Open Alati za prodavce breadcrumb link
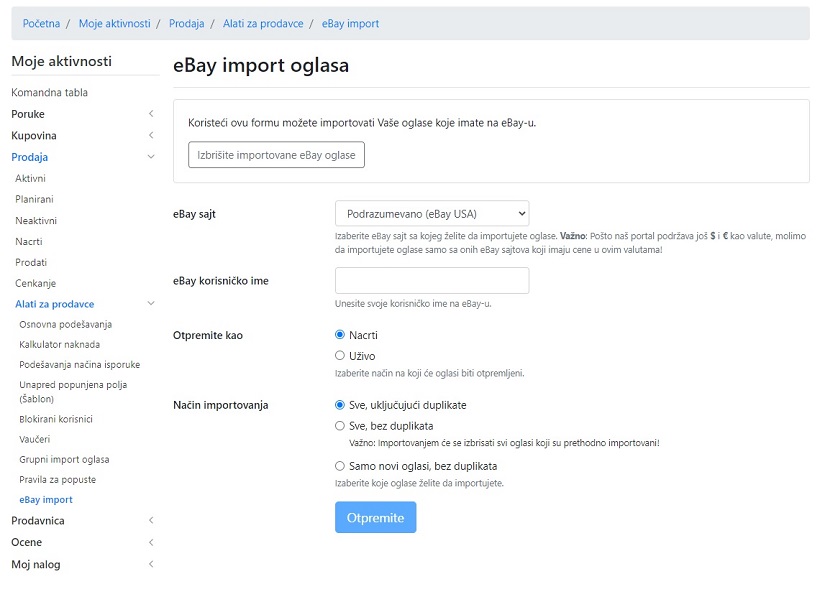The image size is (825, 597). pos(263,24)
